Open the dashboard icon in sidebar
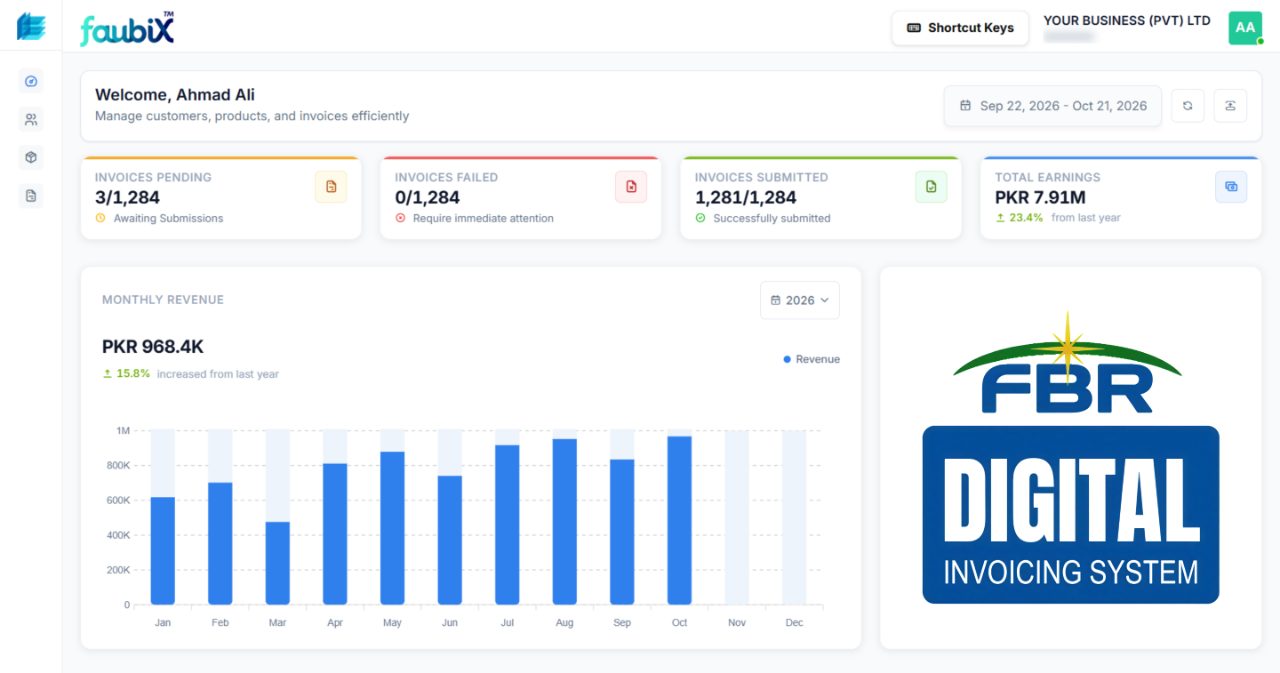The width and height of the screenshot is (1280, 673). (x=31, y=81)
